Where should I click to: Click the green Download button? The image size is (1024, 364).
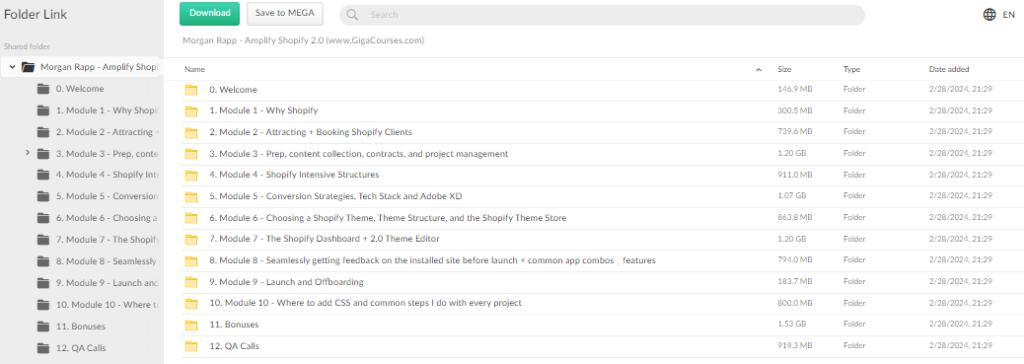tap(210, 13)
